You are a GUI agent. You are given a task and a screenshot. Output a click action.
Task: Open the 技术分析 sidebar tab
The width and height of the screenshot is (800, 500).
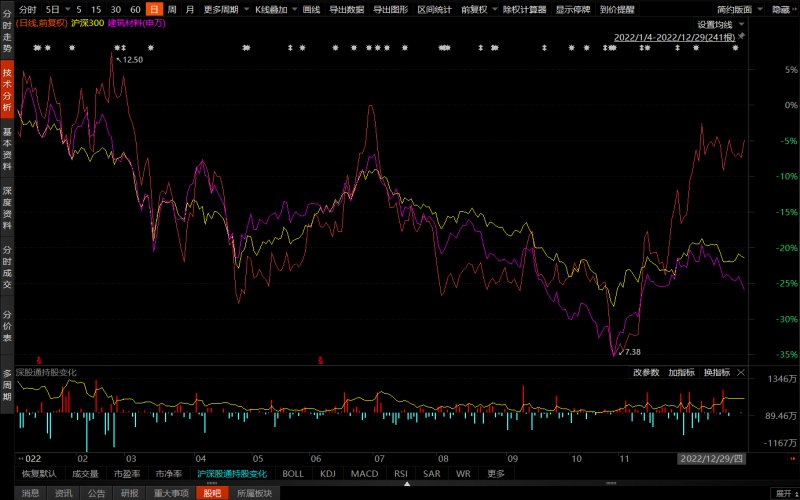[x=7, y=89]
